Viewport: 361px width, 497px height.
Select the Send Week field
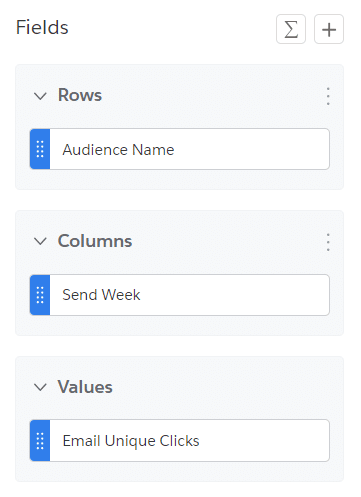coord(180,295)
